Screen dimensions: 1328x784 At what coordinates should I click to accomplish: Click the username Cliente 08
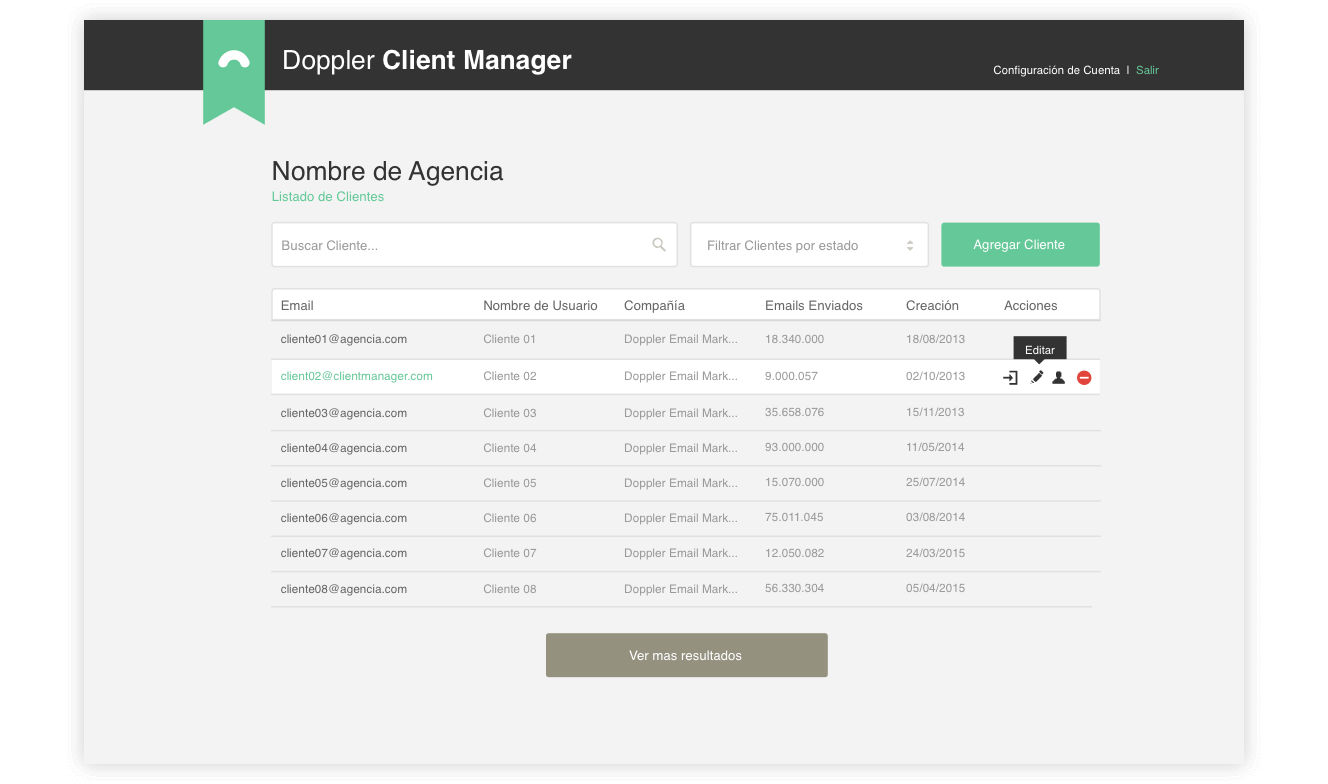click(510, 589)
